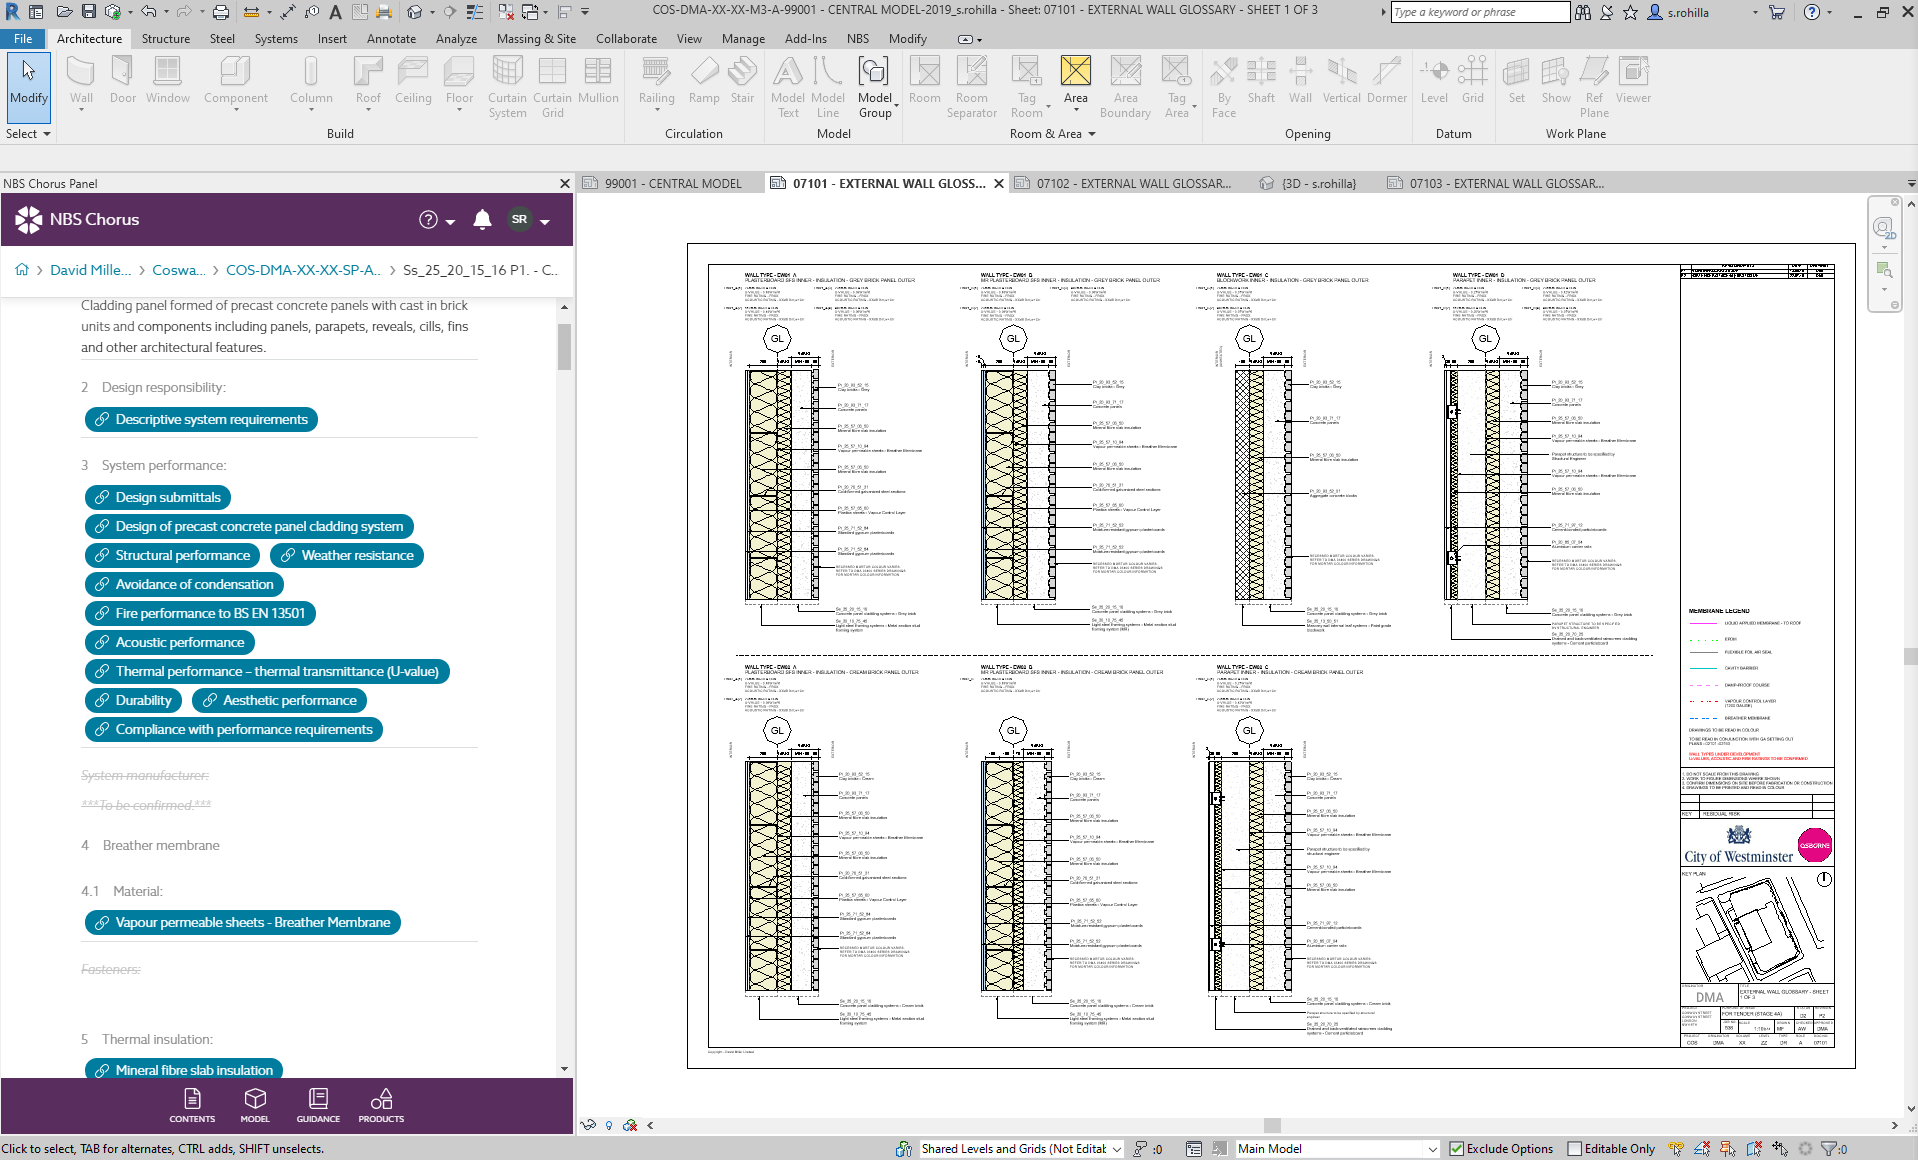Open the Products section in NBS Chorus
This screenshot has width=1918, height=1160.
point(381,1105)
